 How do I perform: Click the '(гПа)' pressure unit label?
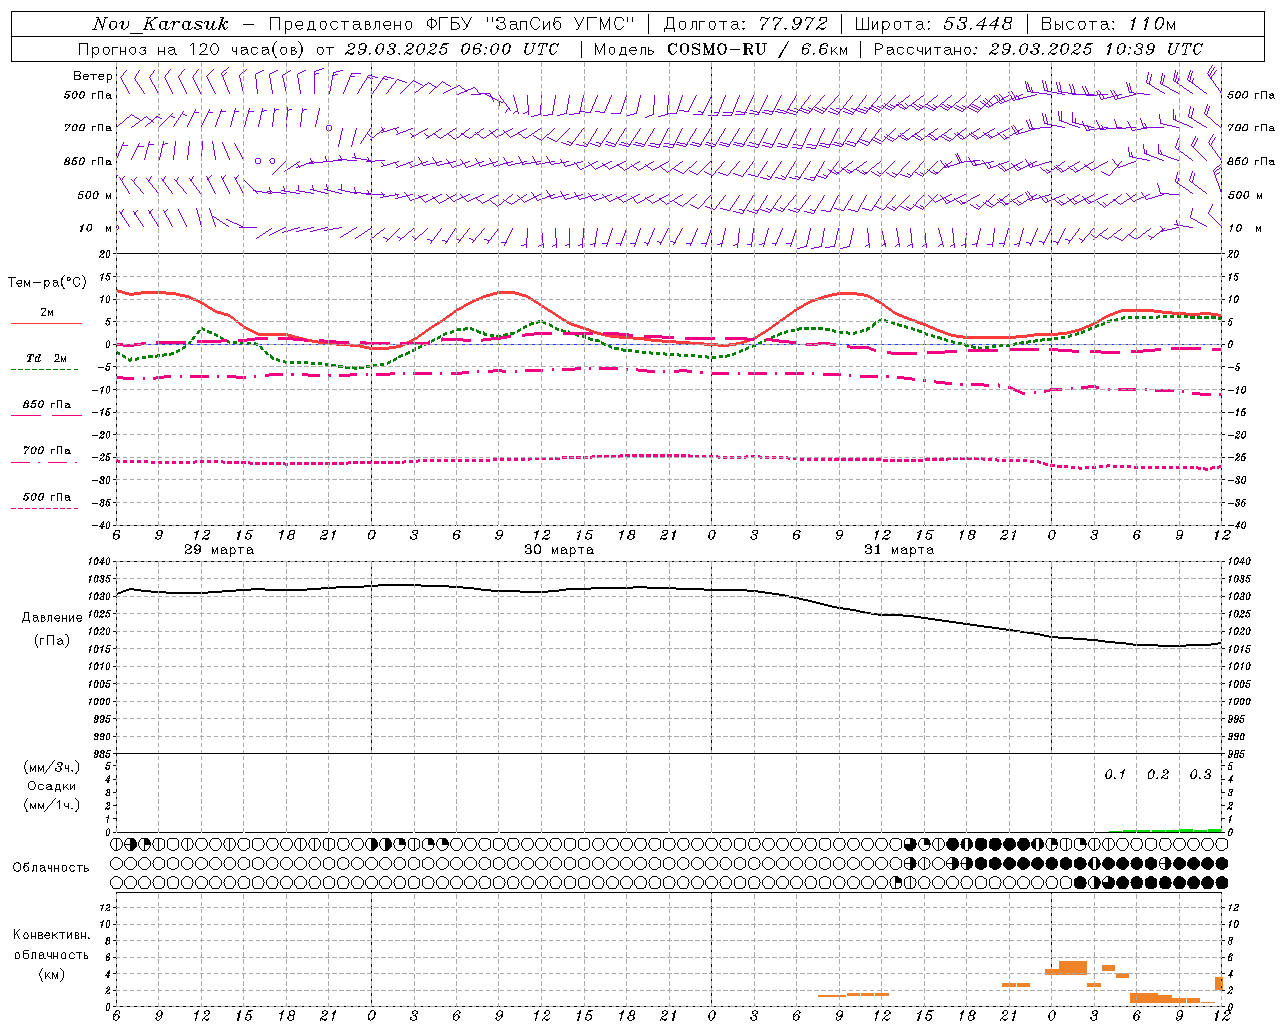[51, 640]
